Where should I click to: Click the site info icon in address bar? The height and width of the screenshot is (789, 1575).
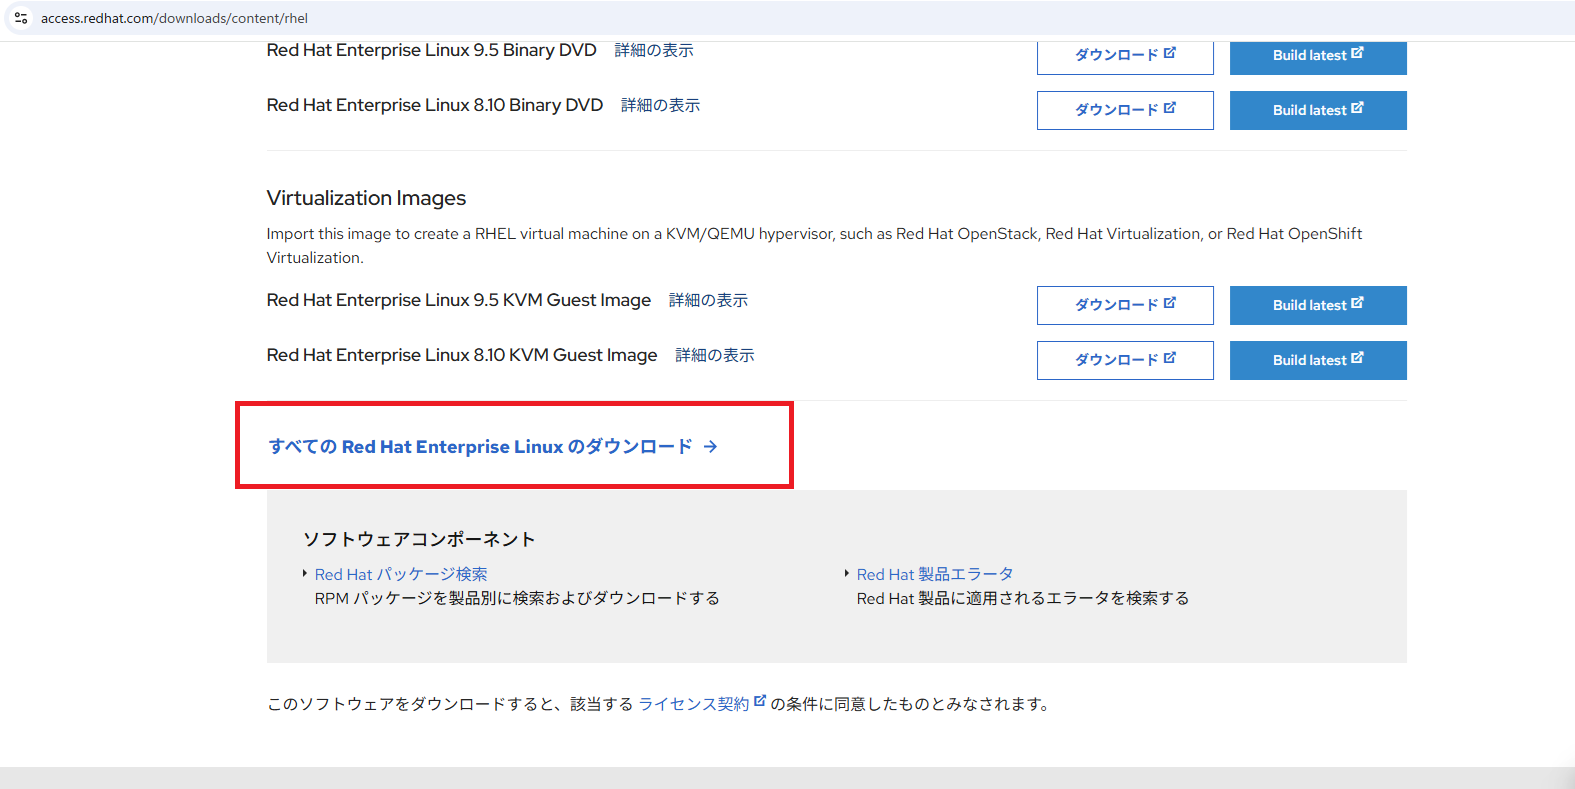point(21,18)
